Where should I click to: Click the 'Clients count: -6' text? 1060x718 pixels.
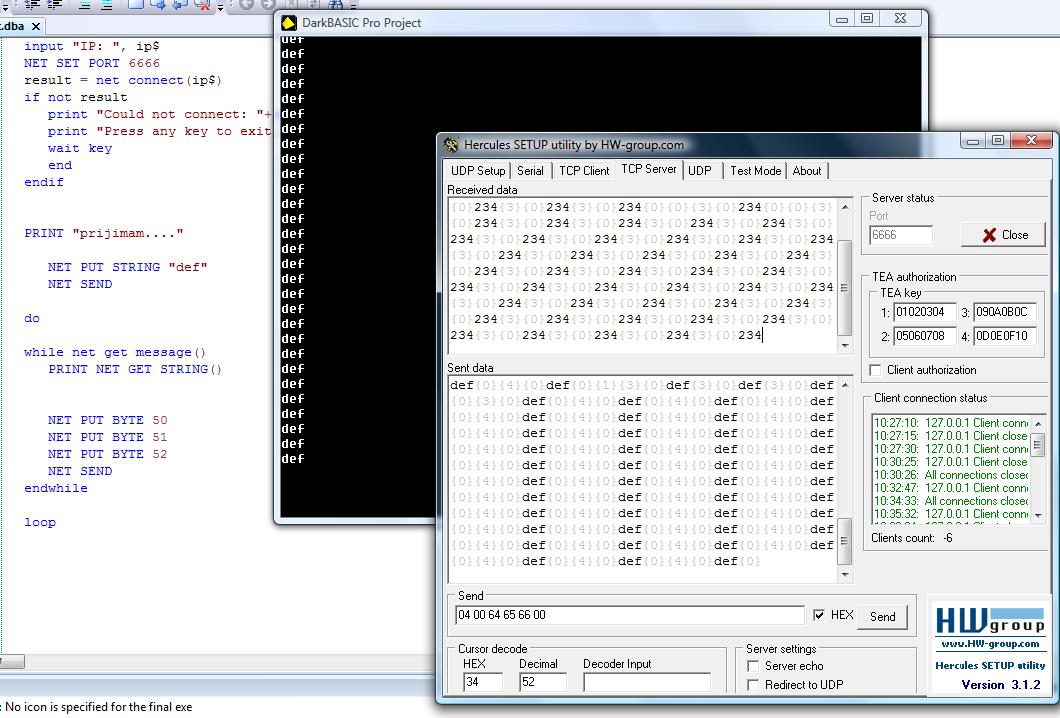coord(911,537)
